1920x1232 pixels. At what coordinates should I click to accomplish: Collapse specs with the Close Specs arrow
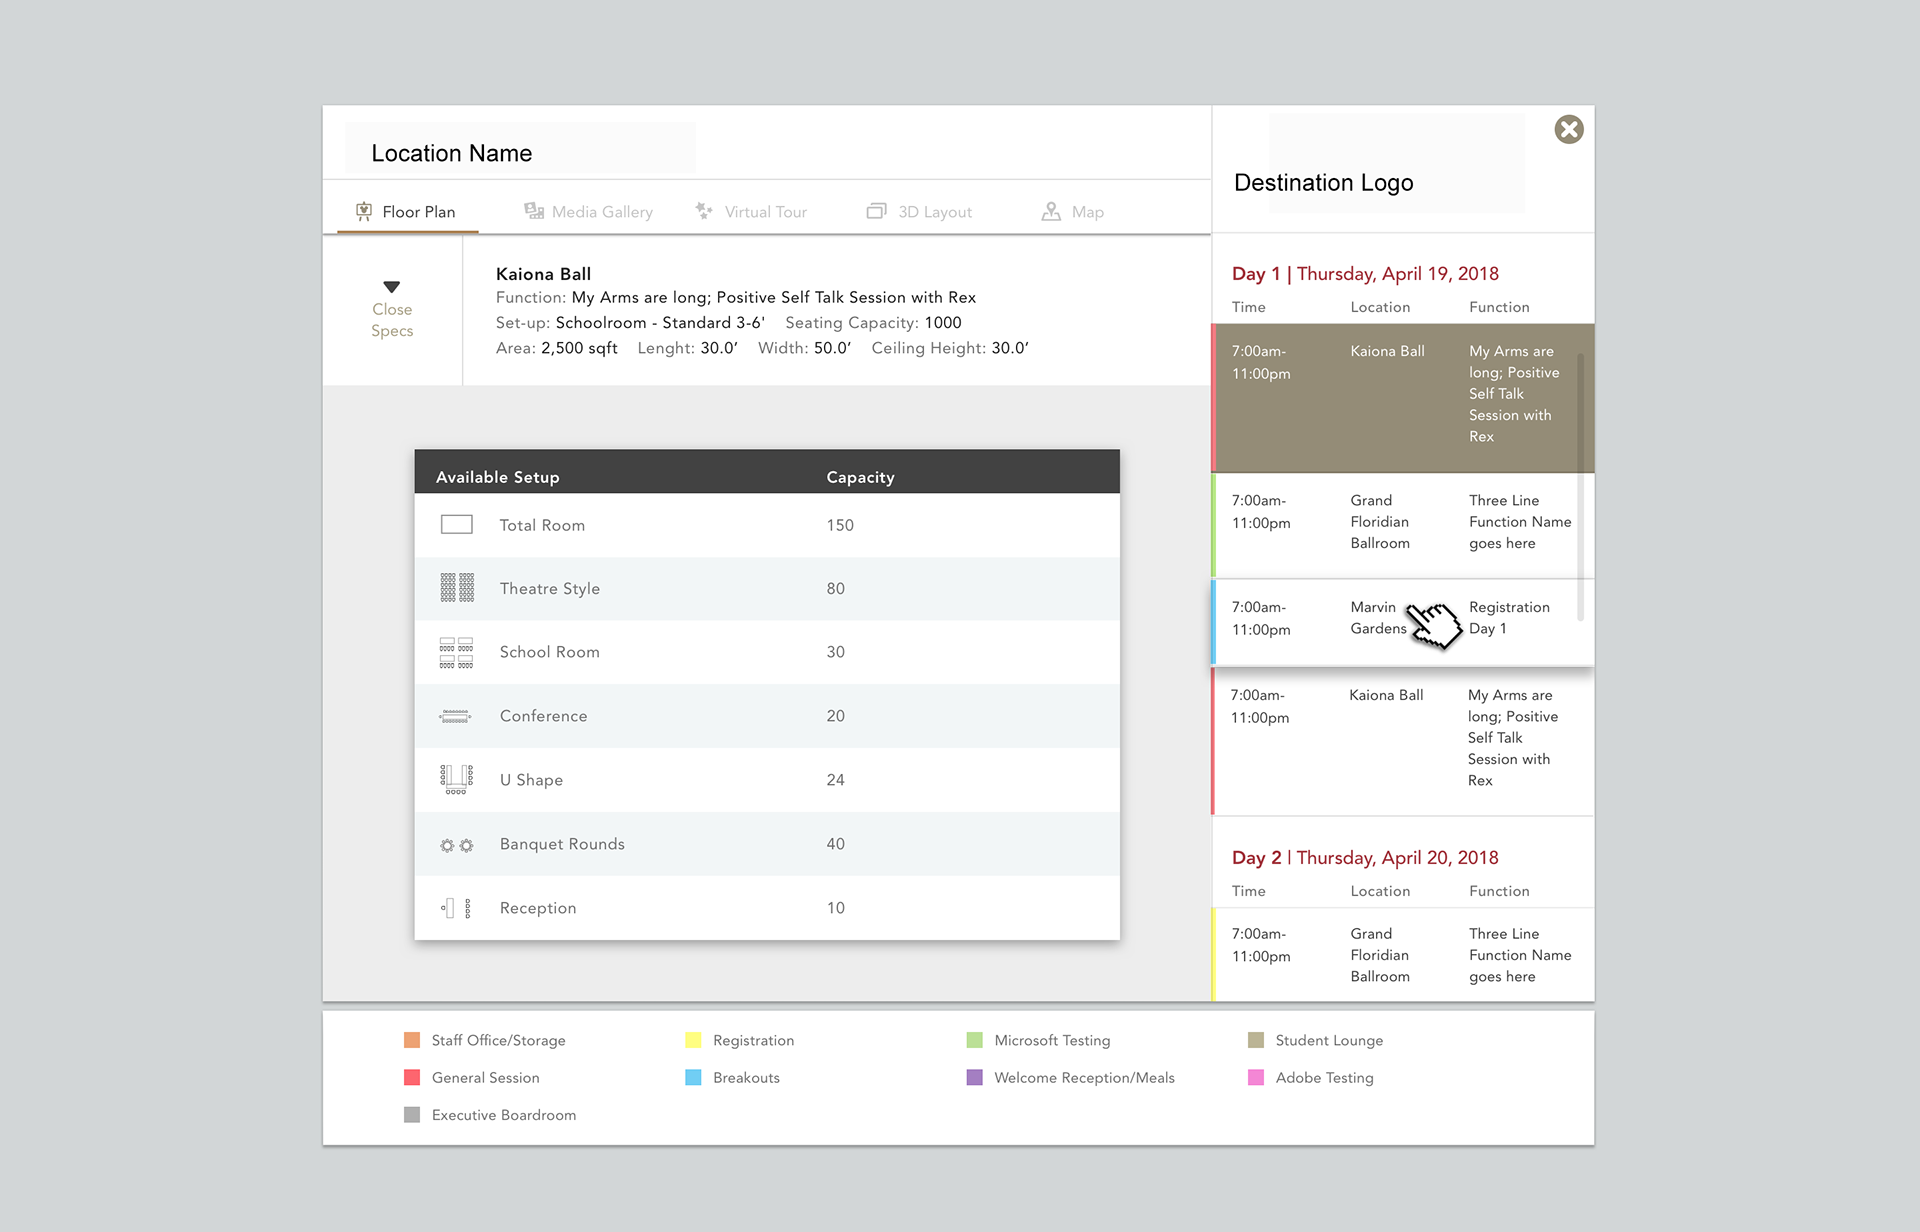[392, 287]
